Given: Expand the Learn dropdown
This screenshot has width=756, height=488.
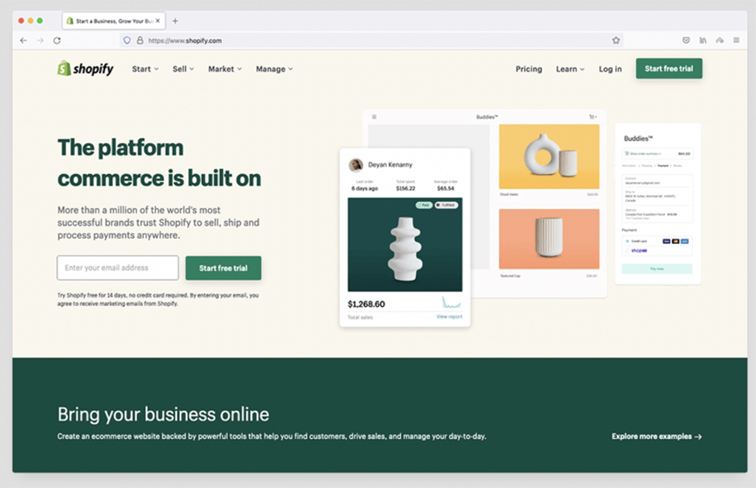Looking at the screenshot, I should point(570,69).
